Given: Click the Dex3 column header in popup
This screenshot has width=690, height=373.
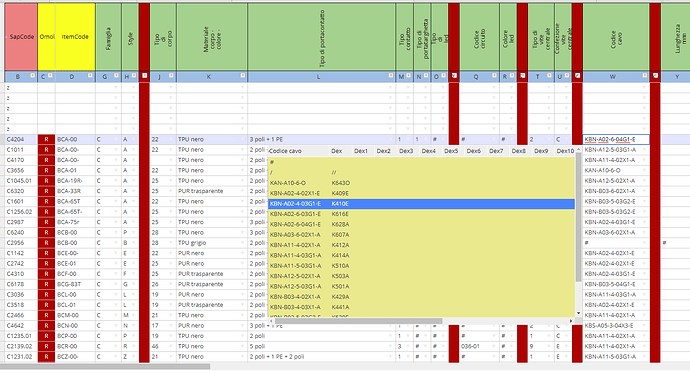Looking at the screenshot, I should point(406,151).
